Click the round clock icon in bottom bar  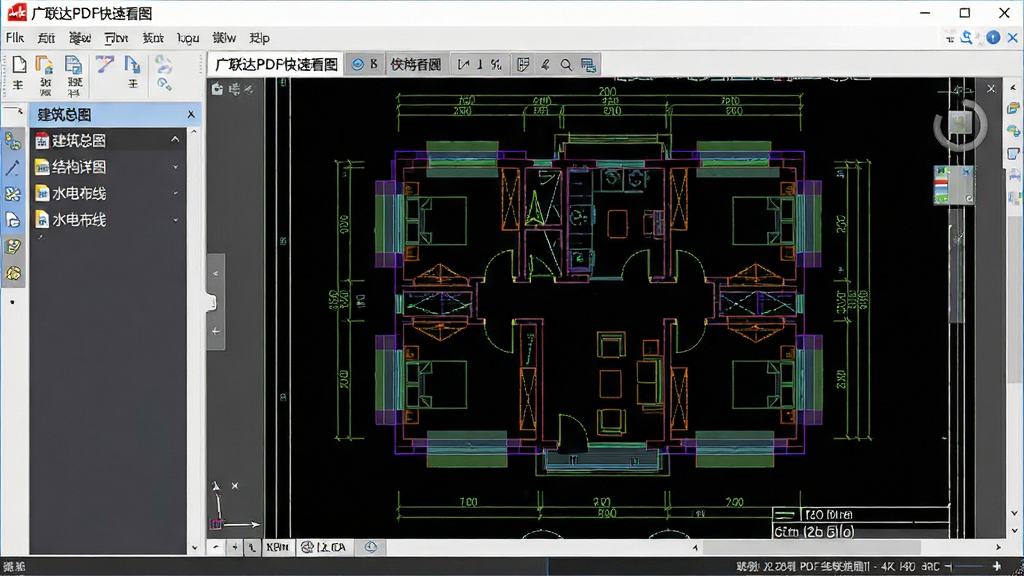pos(371,547)
